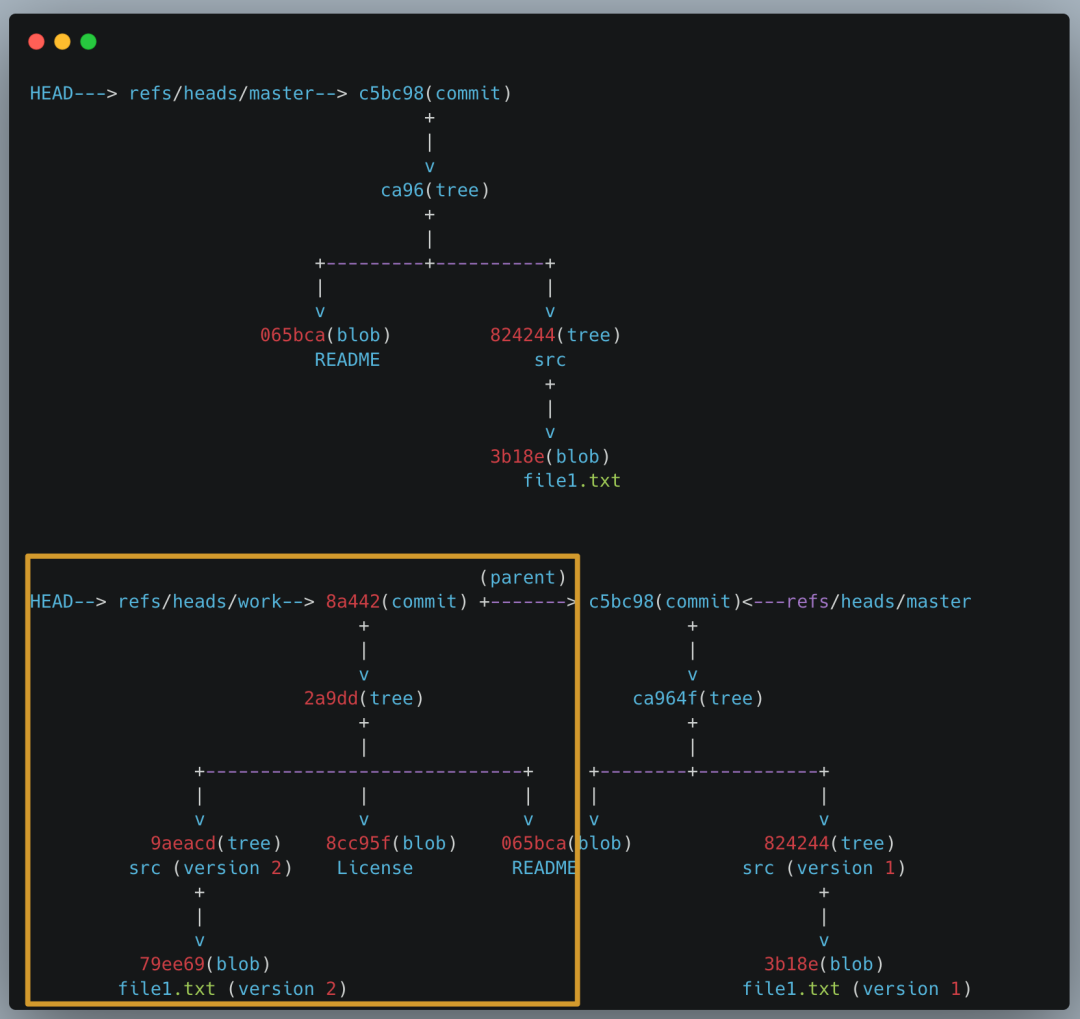Click the red close window dot

click(37, 42)
